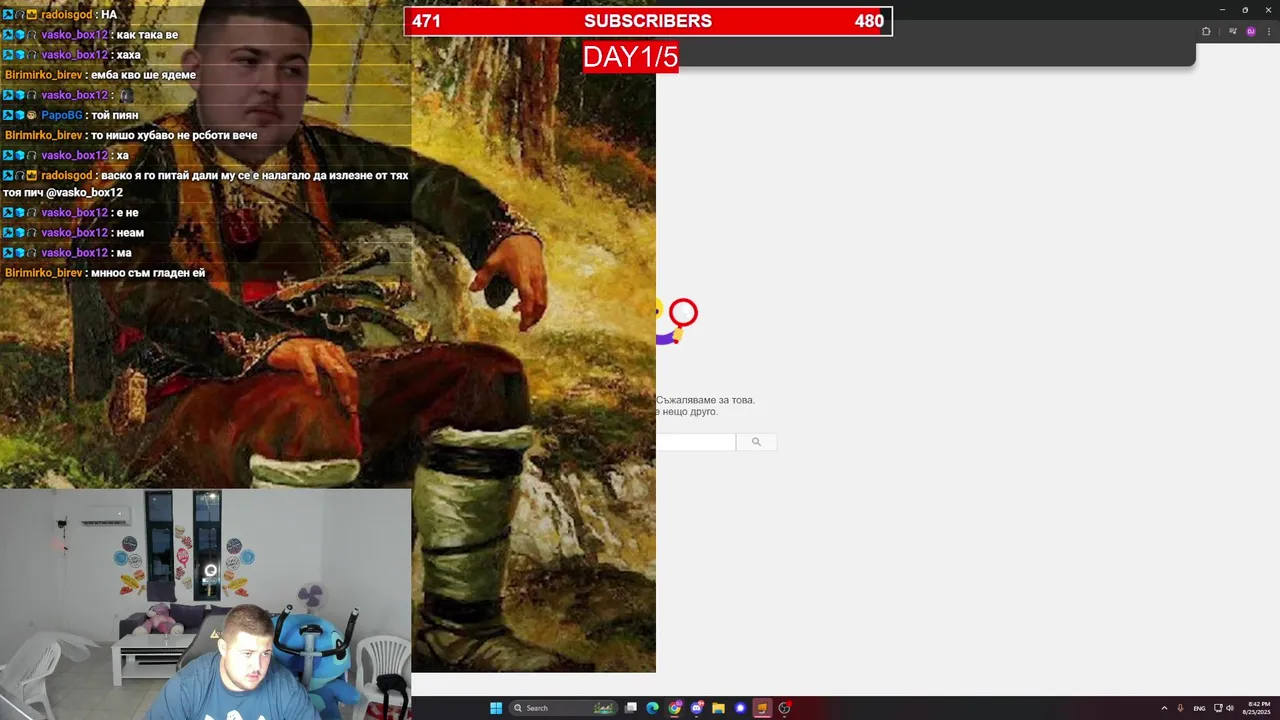The image size is (1280, 720).
Task: Open Chrome three-dot menu
Action: click(x=1269, y=31)
